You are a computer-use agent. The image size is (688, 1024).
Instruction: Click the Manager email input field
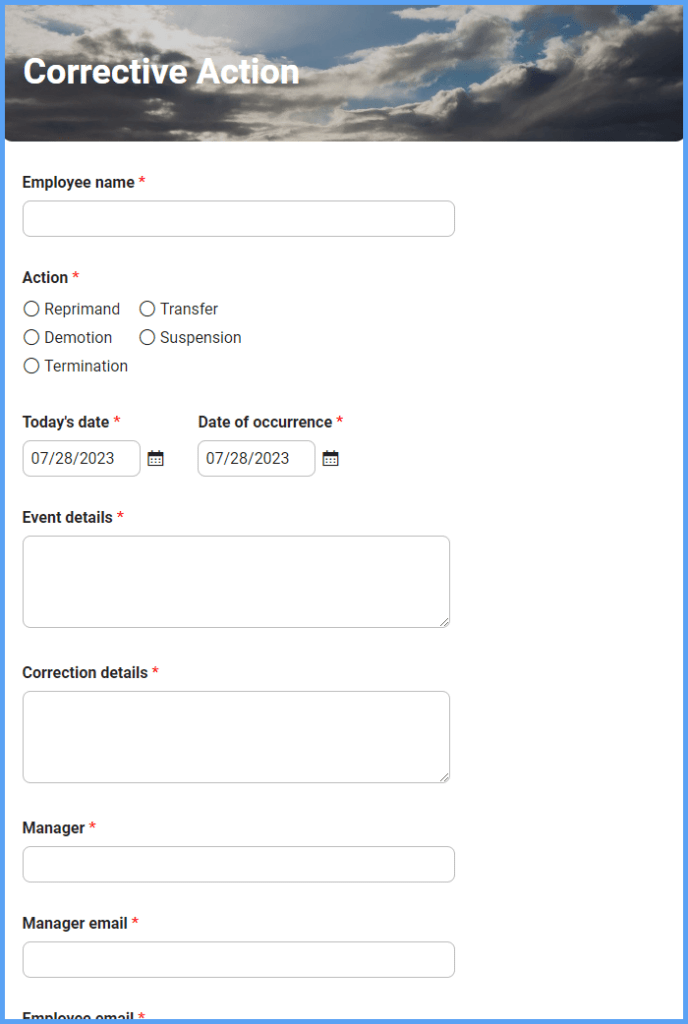pyautogui.click(x=238, y=959)
